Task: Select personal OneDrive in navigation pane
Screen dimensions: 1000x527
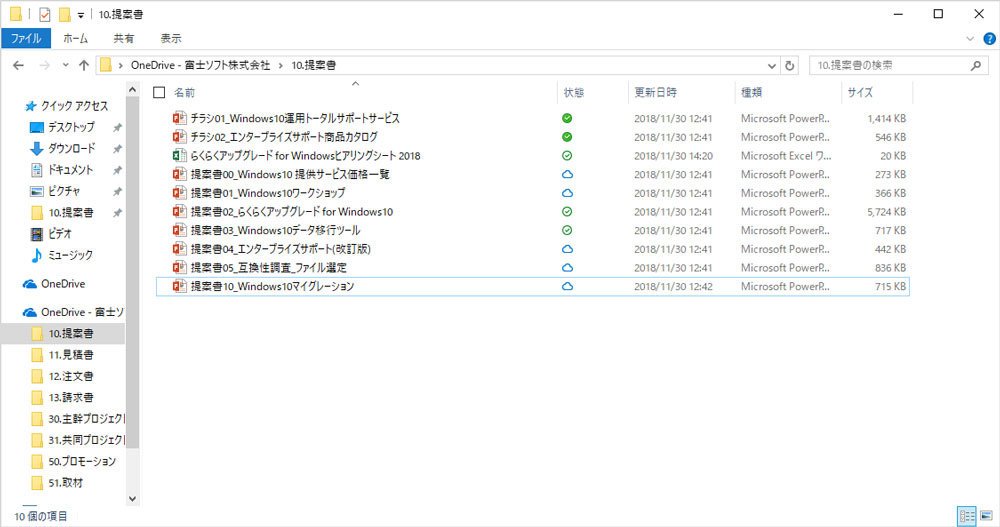Action: 62,284
